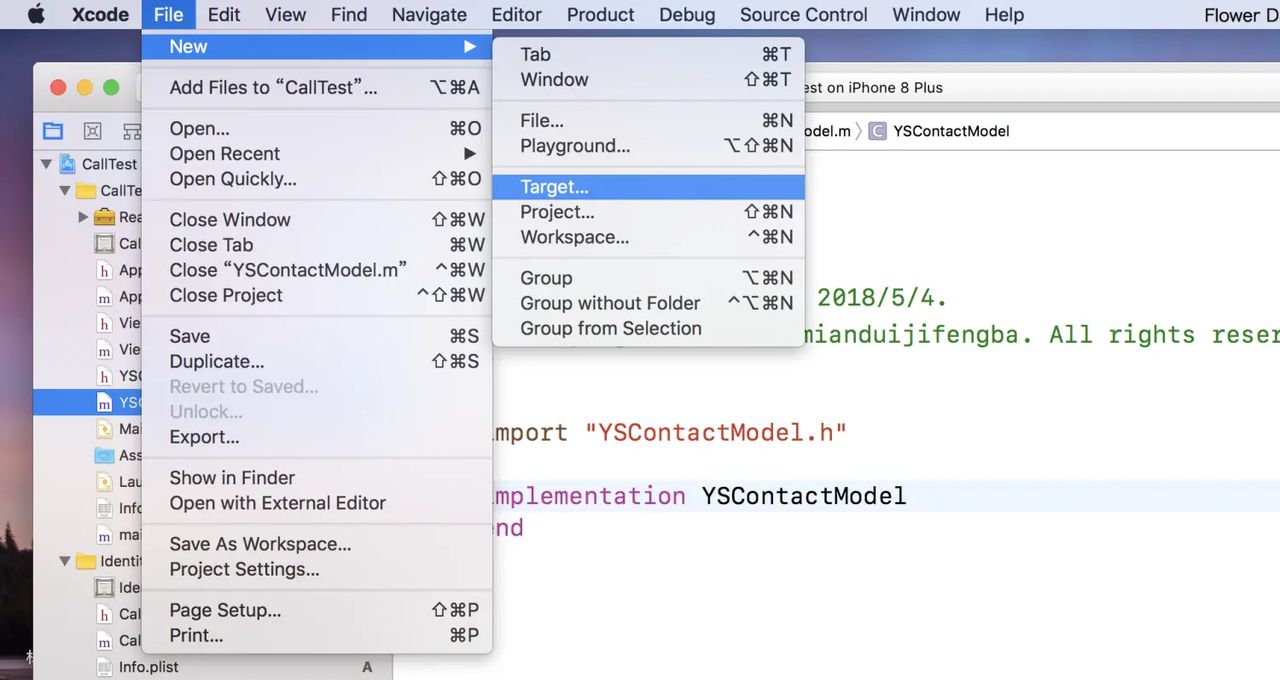Screen dimensions: 1280x680
Task: Open the Product menu
Action: click(601, 14)
